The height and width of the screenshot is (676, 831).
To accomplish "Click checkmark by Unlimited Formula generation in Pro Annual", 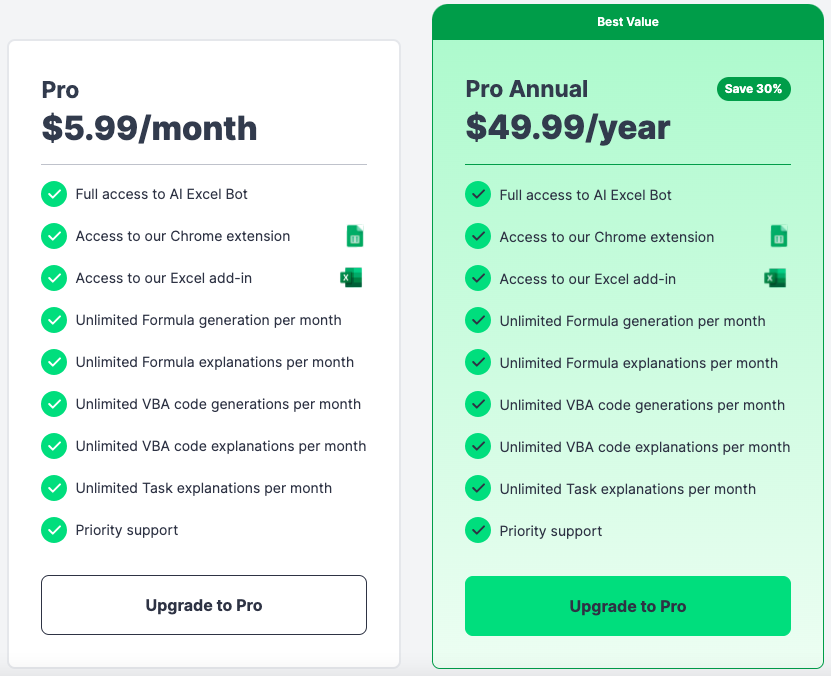I will [478, 321].
